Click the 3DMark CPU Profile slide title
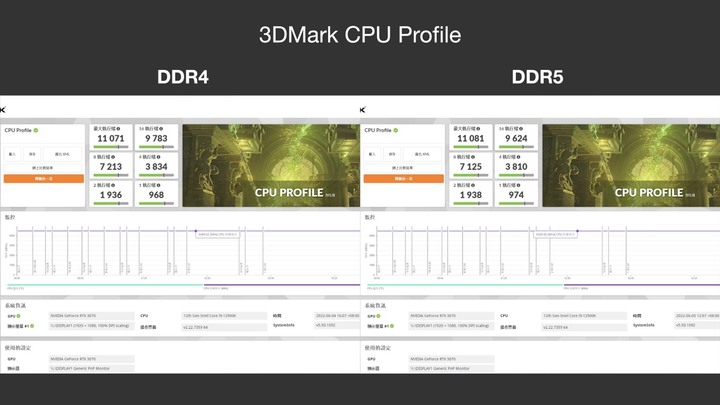The image size is (720, 405). (x=360, y=35)
